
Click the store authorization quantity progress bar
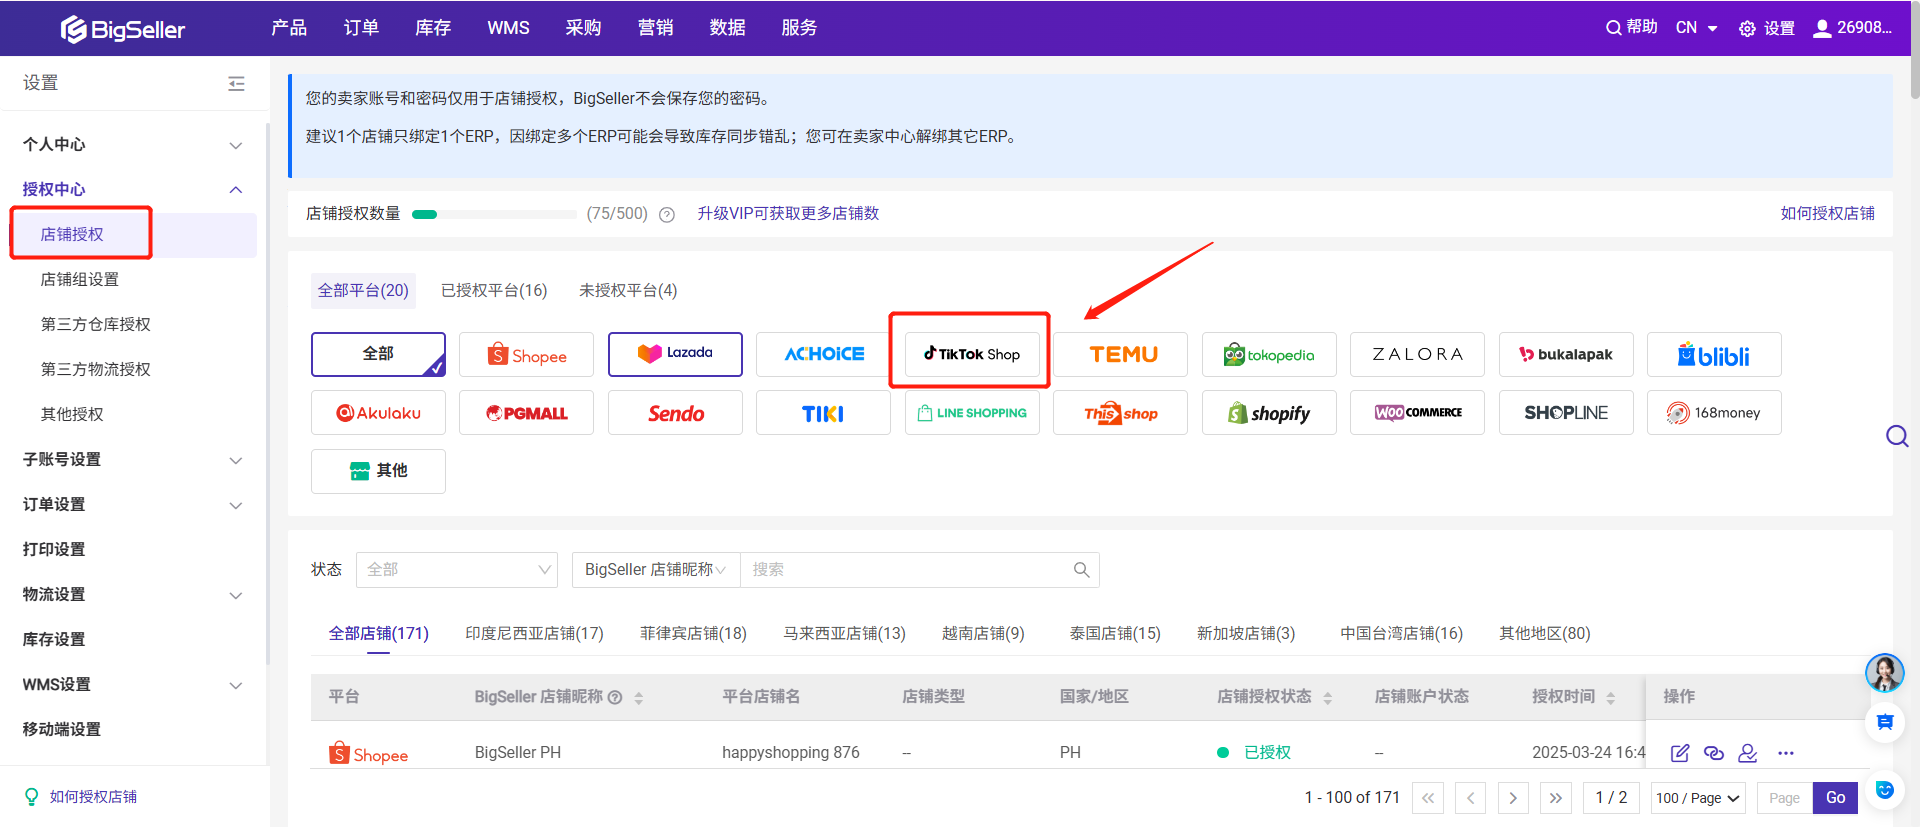[x=494, y=214]
